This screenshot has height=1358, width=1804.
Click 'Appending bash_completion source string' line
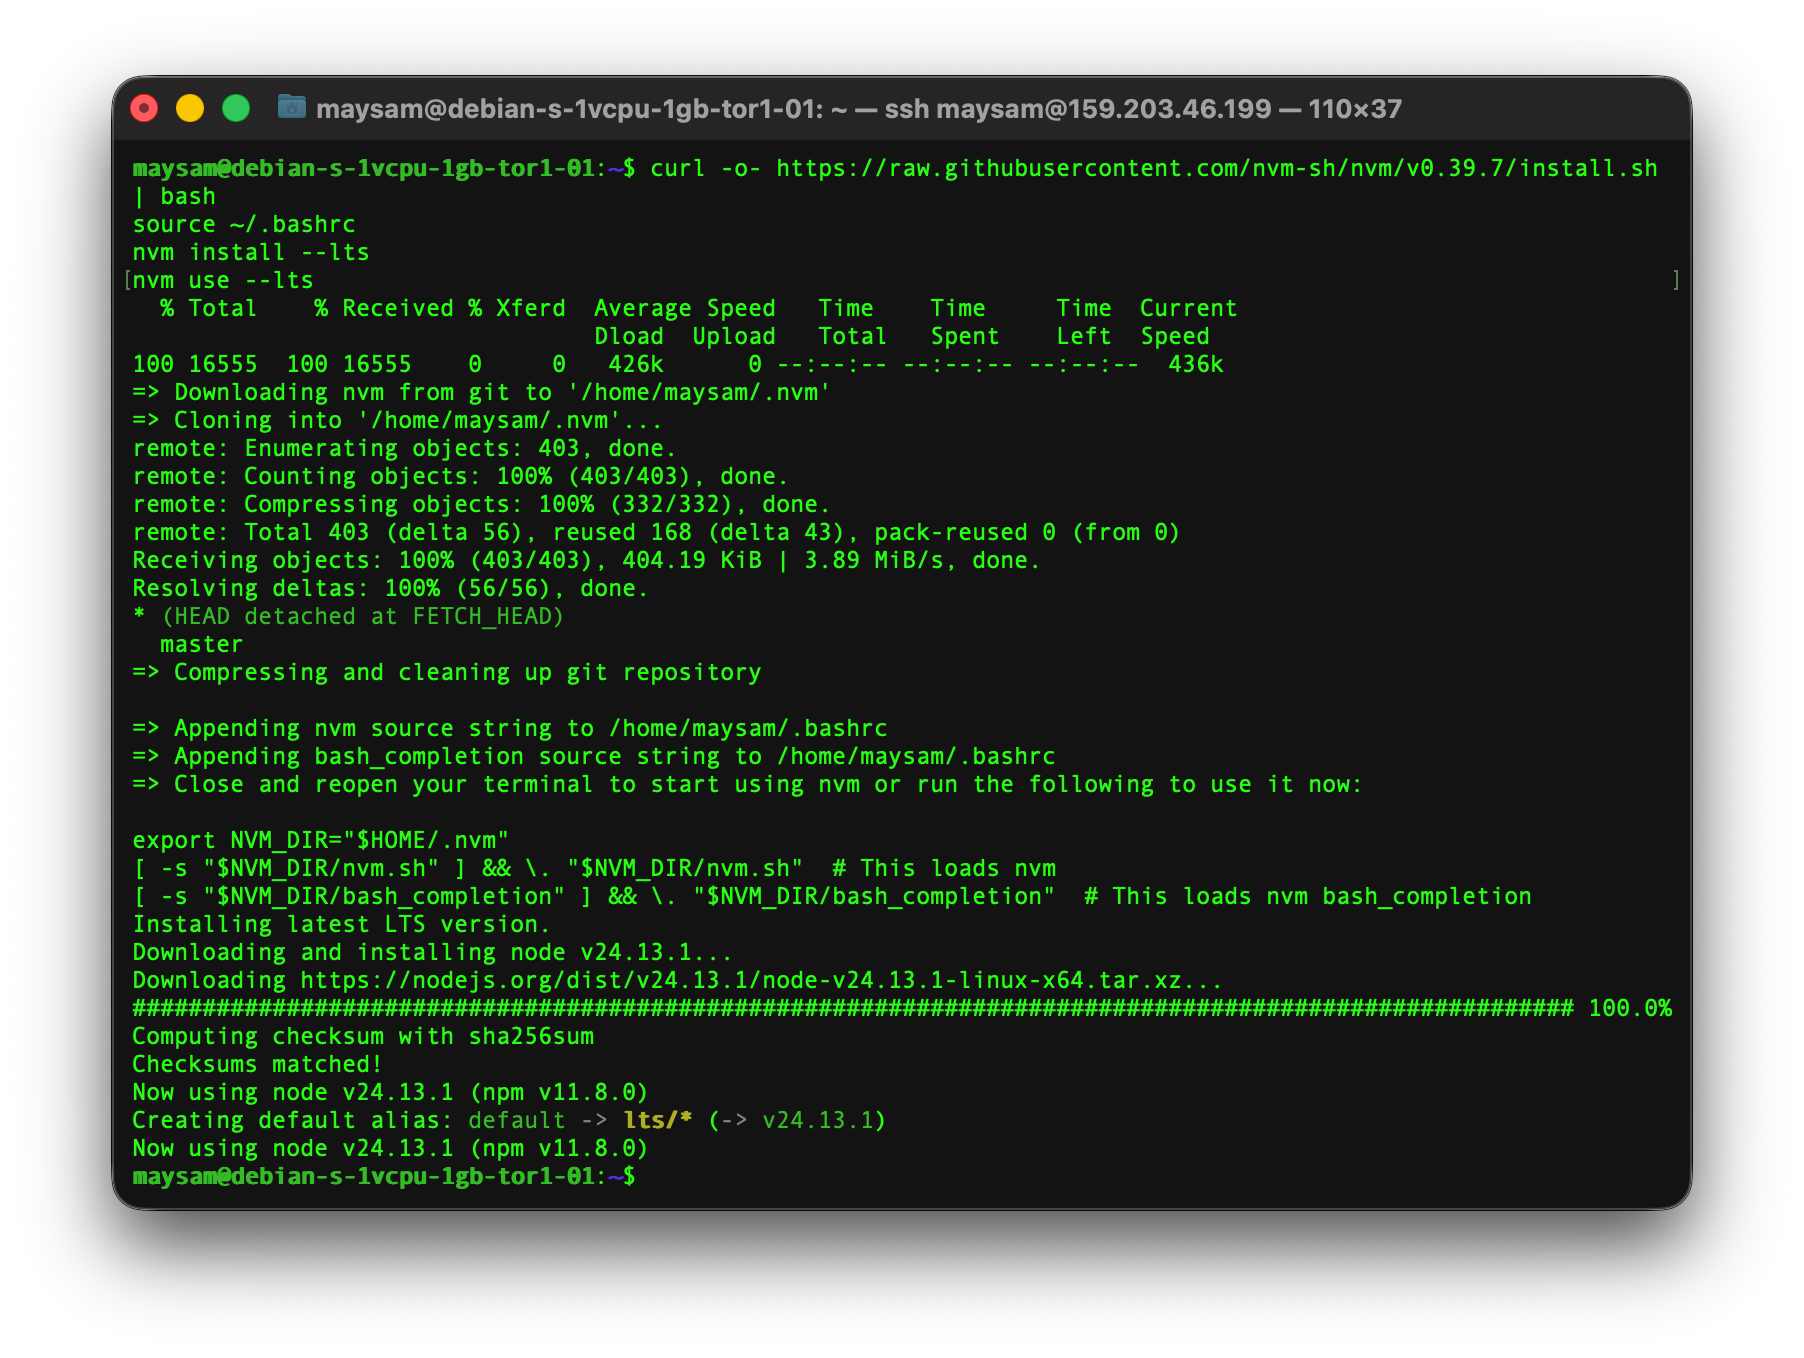594,756
